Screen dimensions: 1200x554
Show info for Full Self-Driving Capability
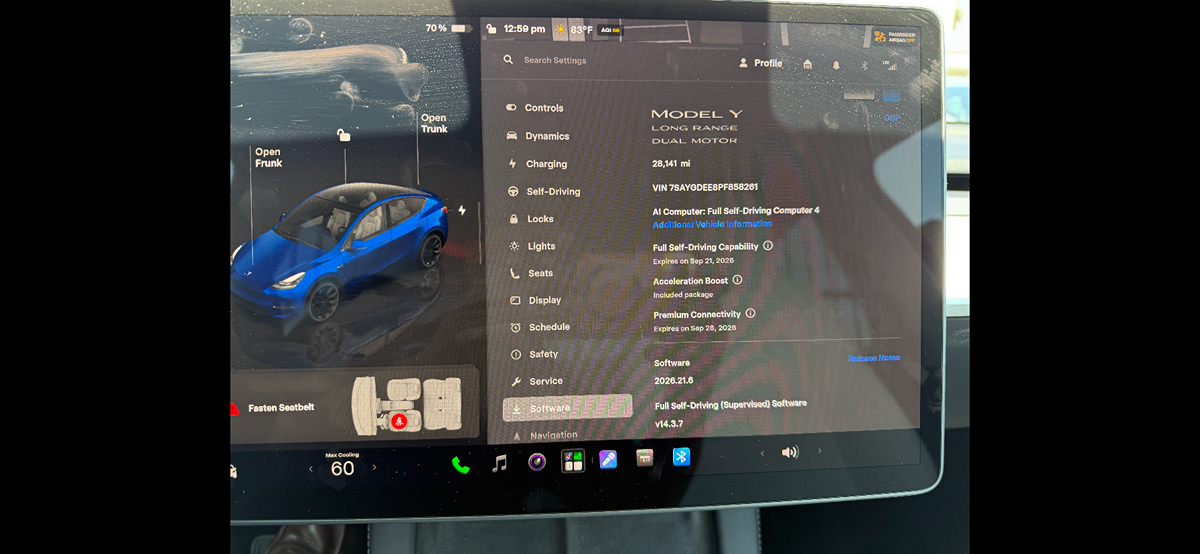click(x=768, y=245)
